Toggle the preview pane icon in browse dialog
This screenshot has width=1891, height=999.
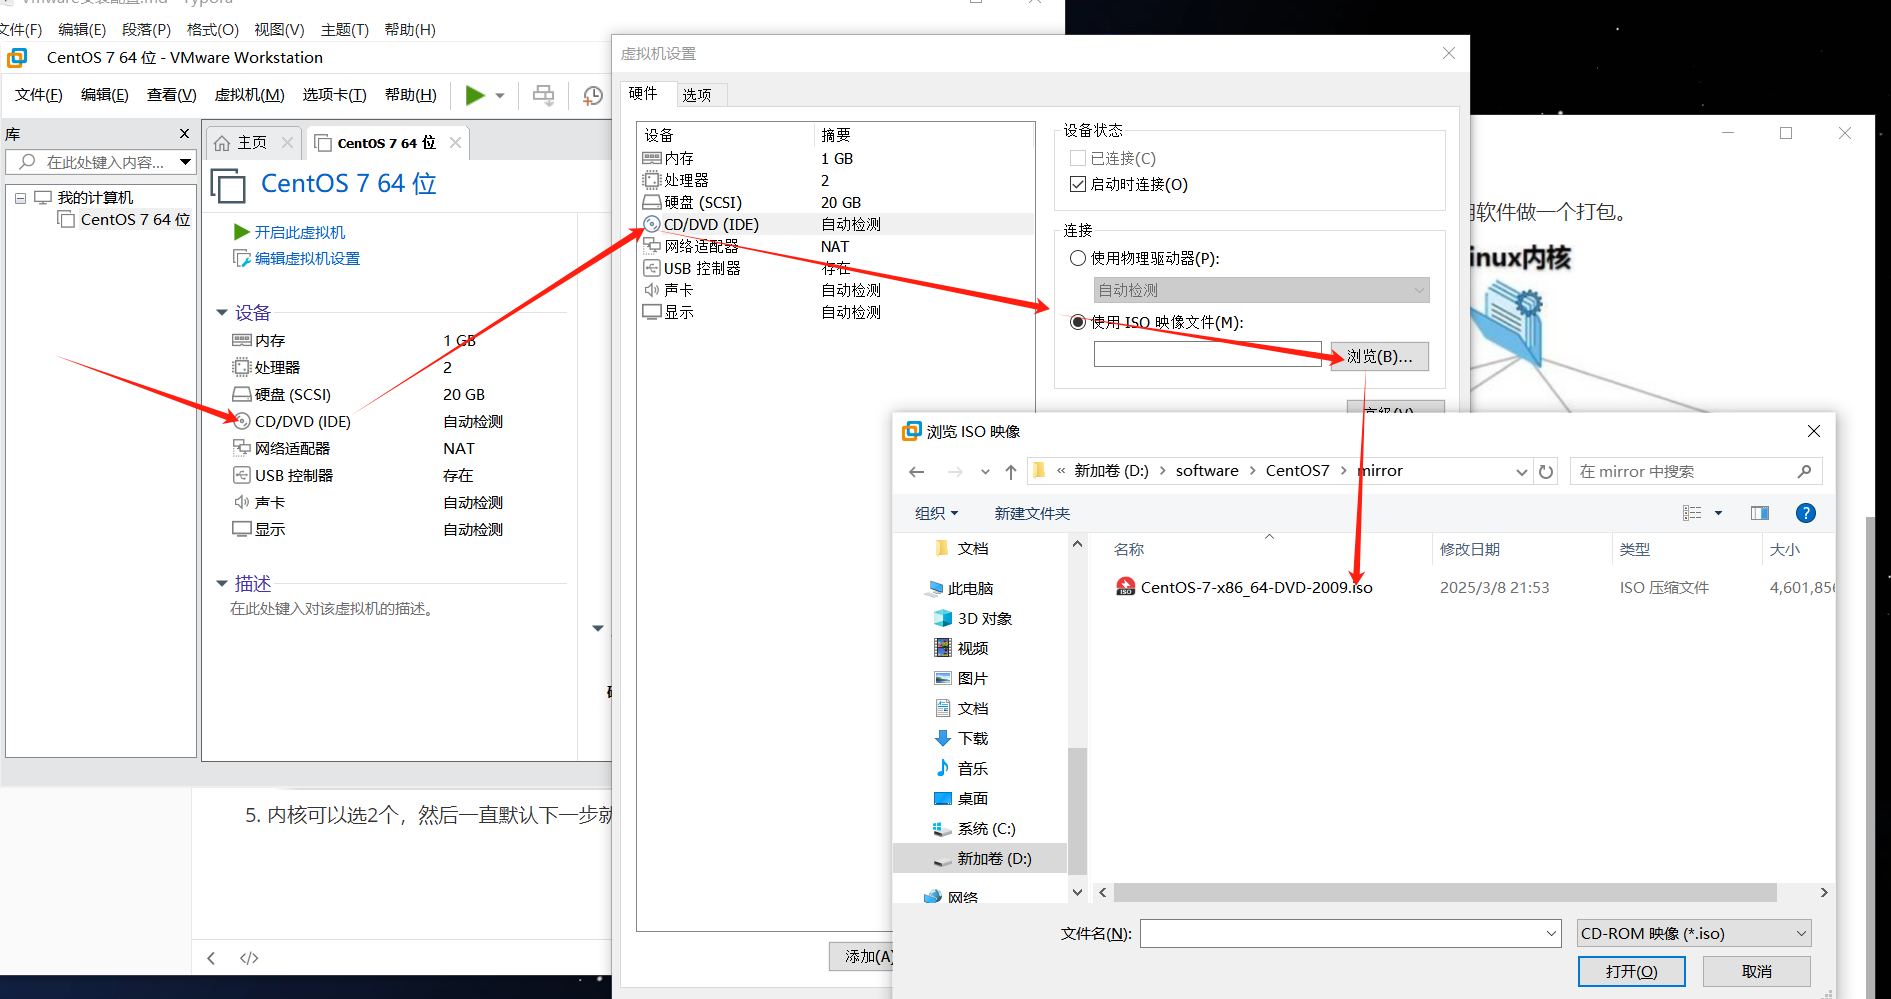(1760, 513)
